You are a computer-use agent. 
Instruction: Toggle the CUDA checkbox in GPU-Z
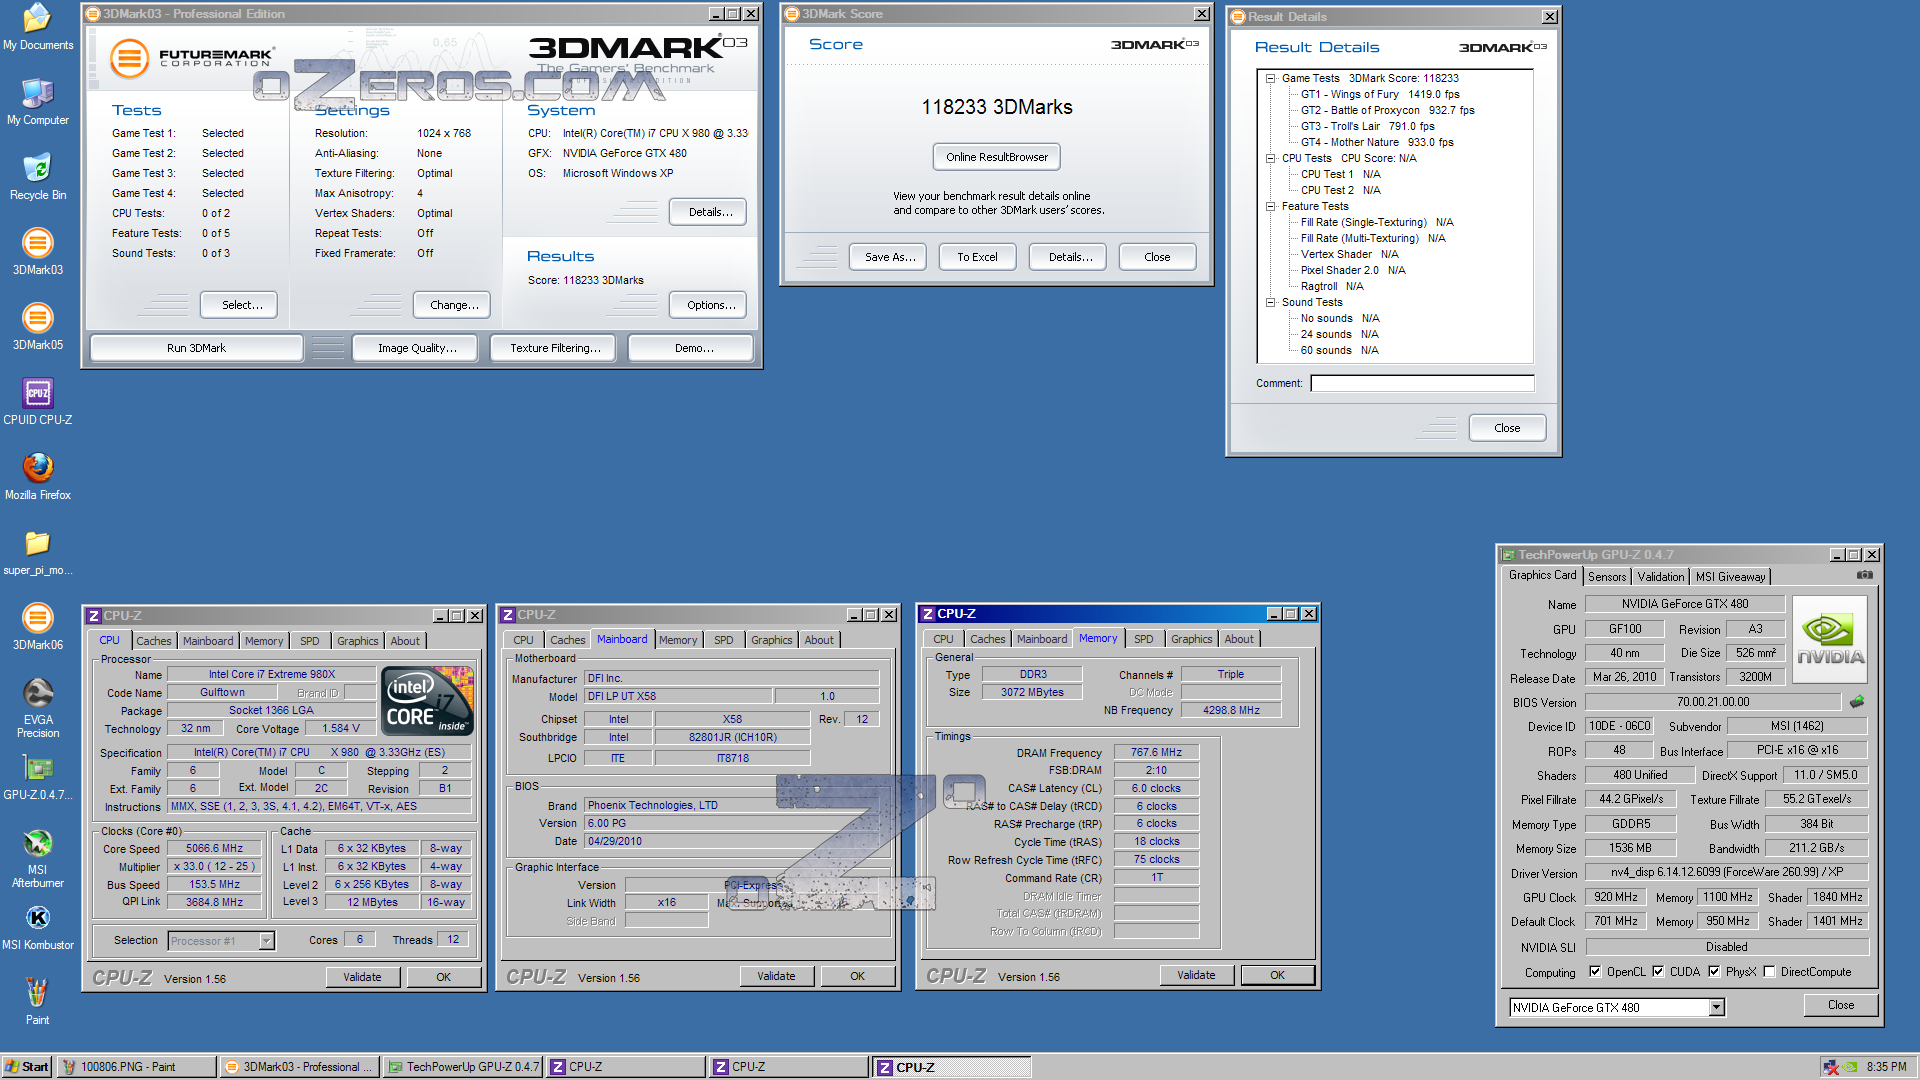click(x=1658, y=971)
